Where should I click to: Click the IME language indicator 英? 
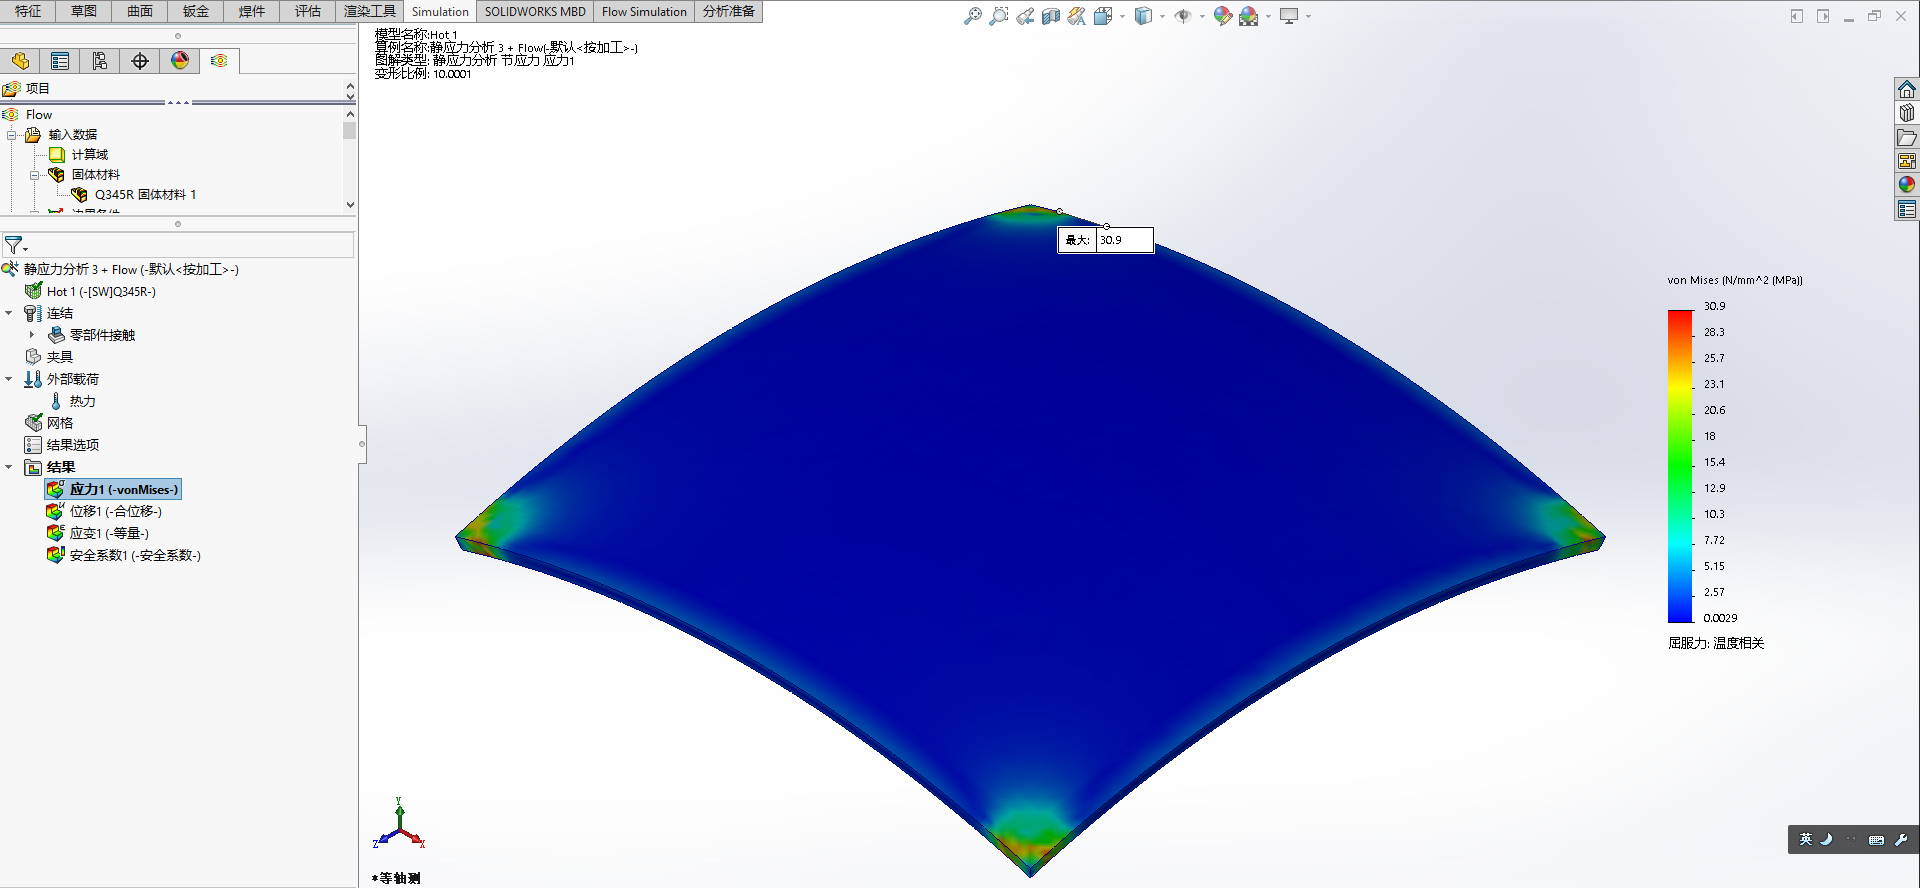click(1806, 839)
